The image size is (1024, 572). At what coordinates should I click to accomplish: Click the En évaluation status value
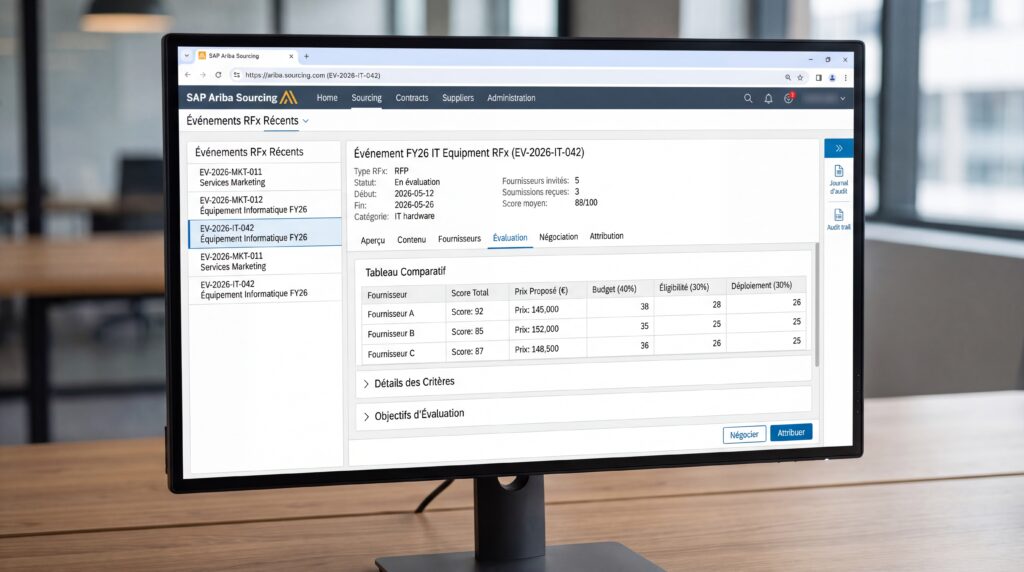click(x=417, y=182)
